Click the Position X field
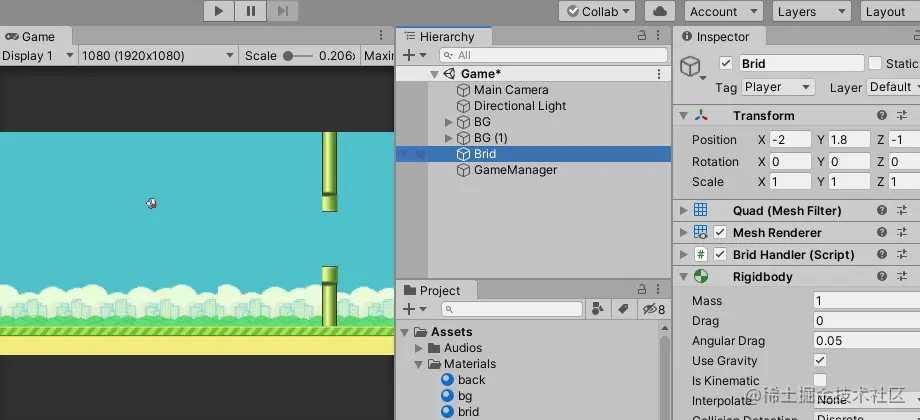This screenshot has height=420, width=920. point(790,140)
